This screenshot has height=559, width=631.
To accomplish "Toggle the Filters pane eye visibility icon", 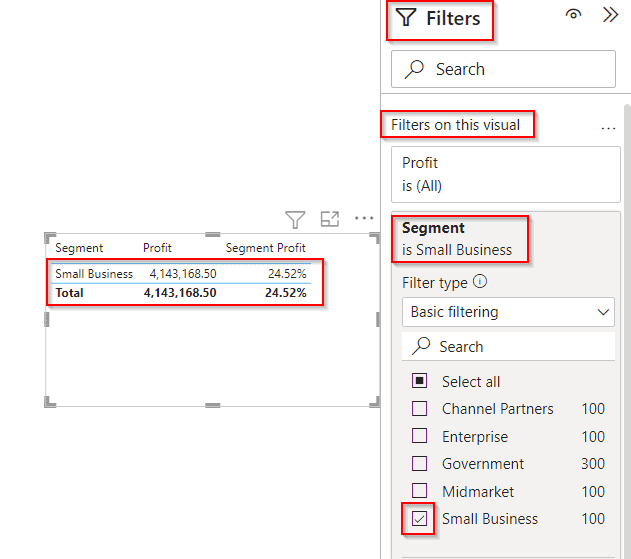I will click(x=573, y=15).
